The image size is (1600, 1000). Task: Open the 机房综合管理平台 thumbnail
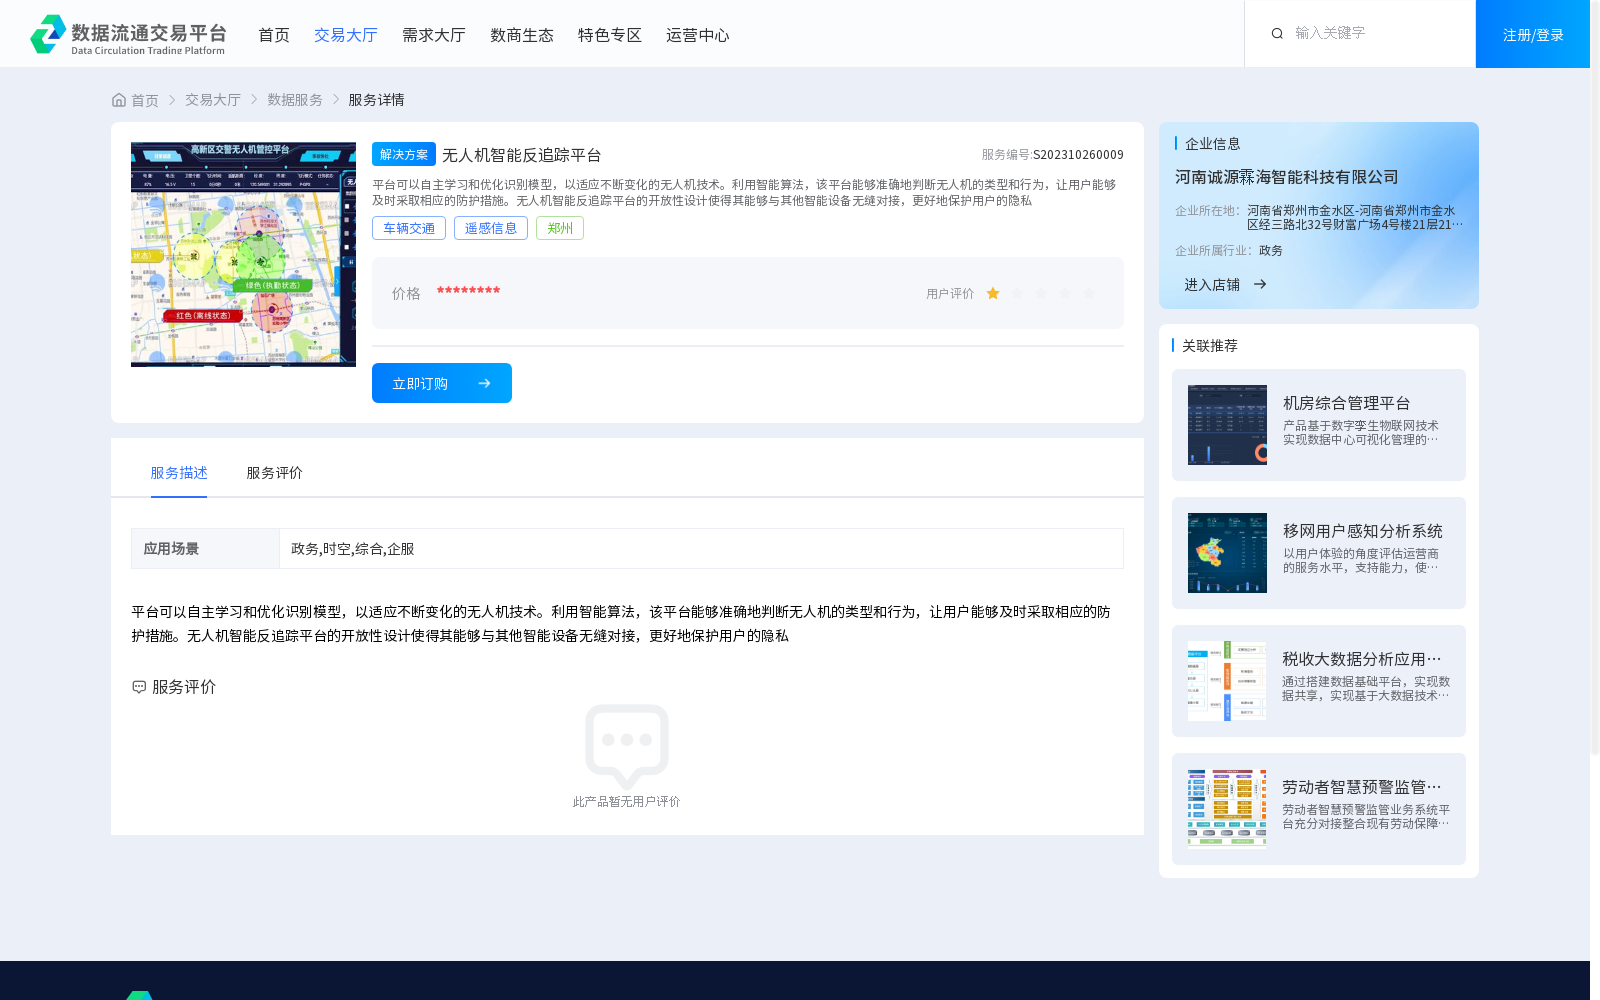(1227, 425)
